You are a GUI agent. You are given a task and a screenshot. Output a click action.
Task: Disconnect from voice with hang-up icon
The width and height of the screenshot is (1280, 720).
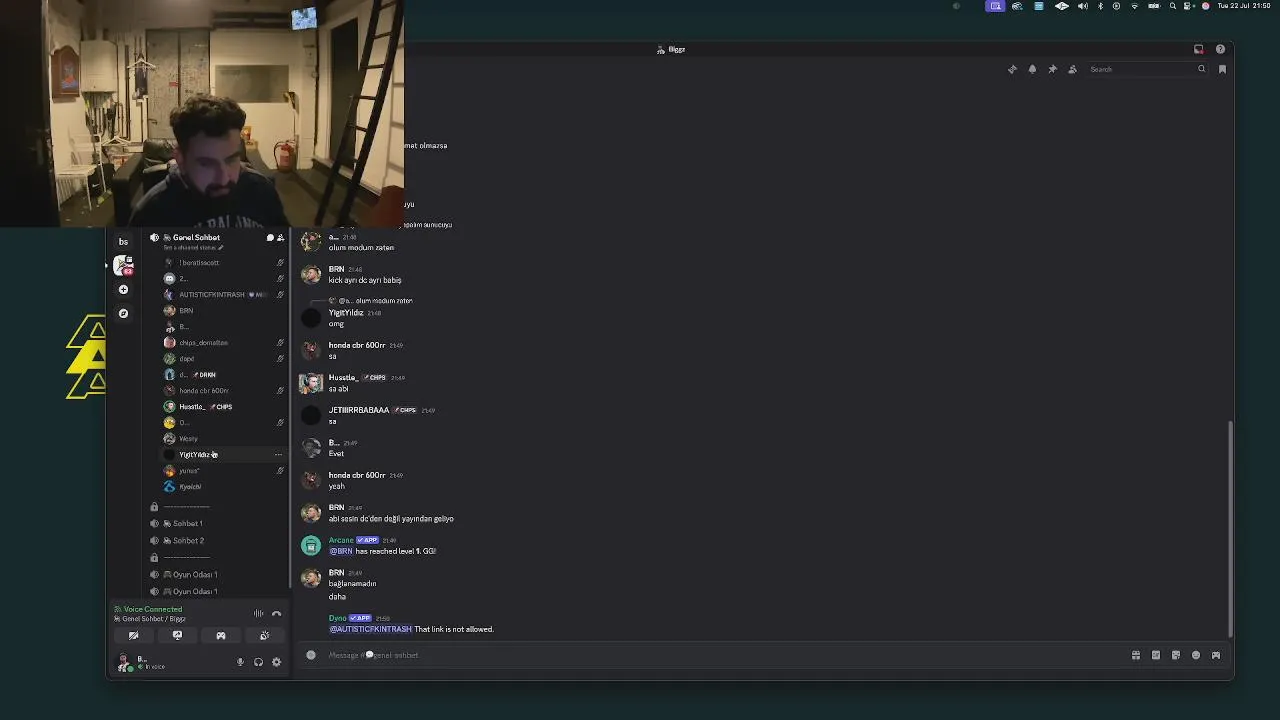coord(277,613)
